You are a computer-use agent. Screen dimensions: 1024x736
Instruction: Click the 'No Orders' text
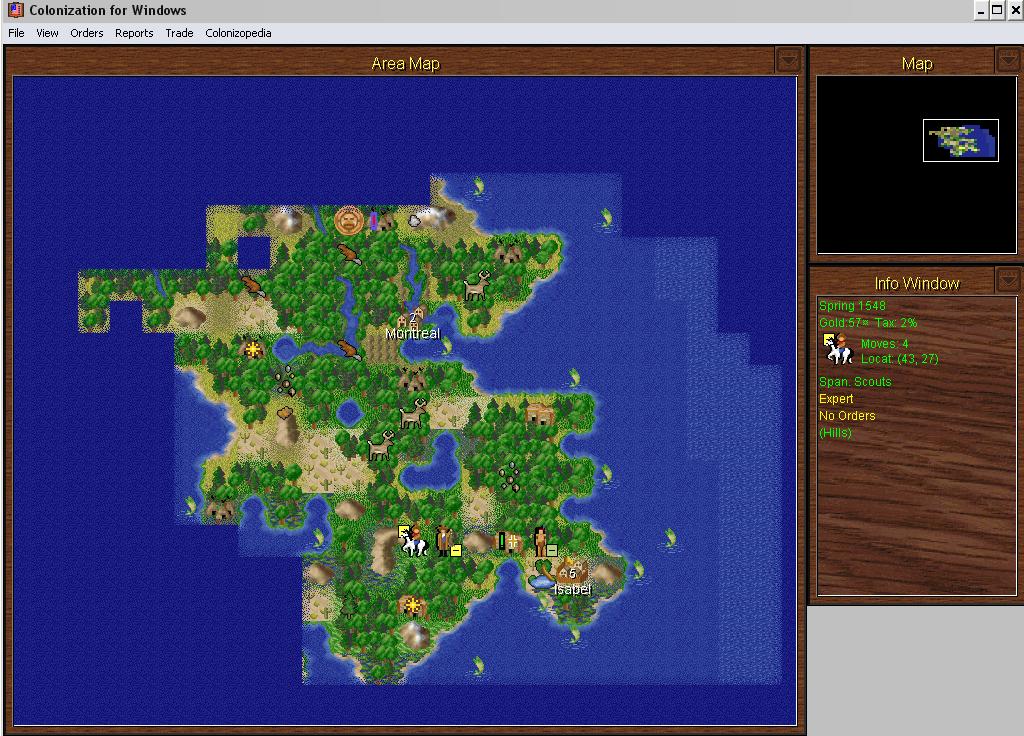(x=847, y=415)
